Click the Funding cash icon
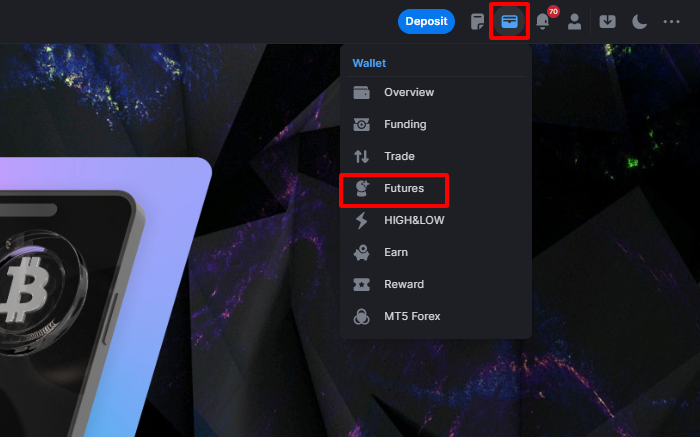Screen dimensions: 700x437 point(362,125)
